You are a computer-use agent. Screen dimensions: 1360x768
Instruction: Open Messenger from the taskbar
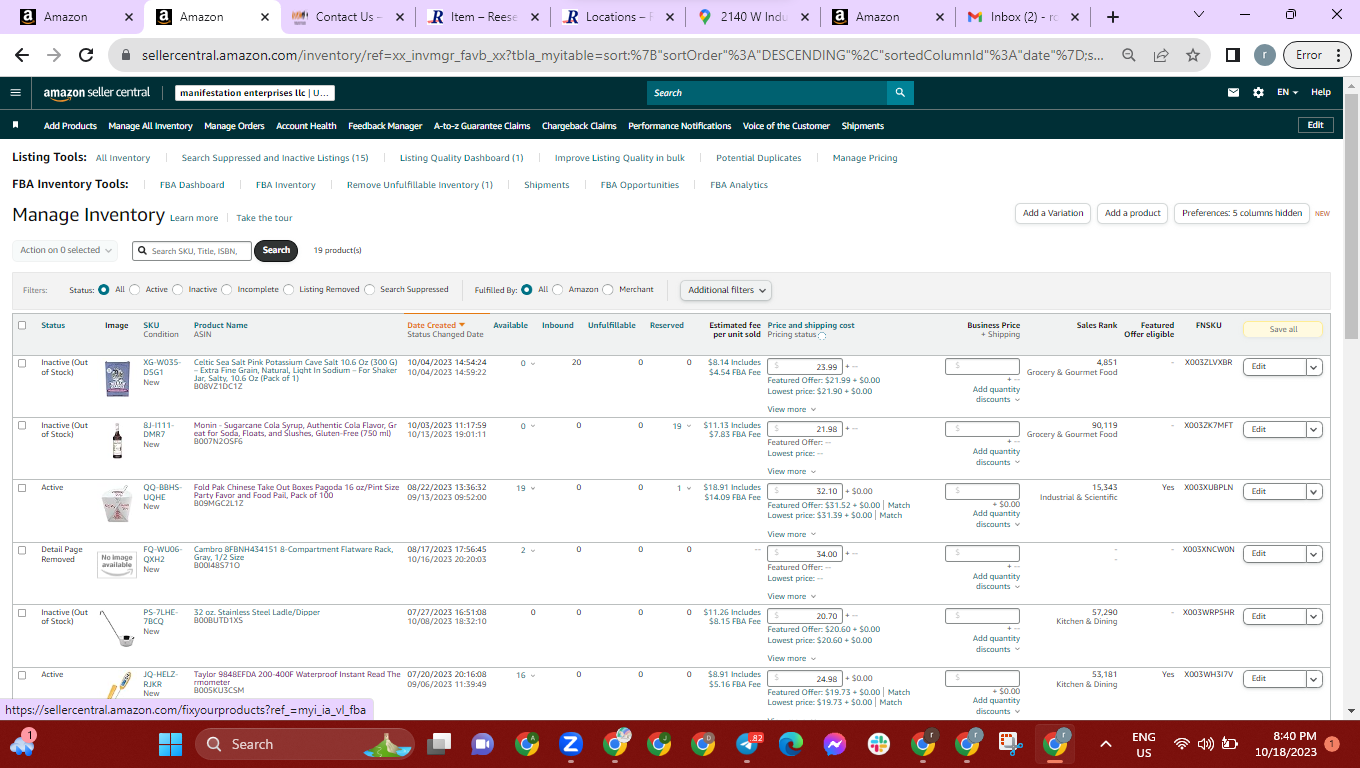click(x=835, y=744)
